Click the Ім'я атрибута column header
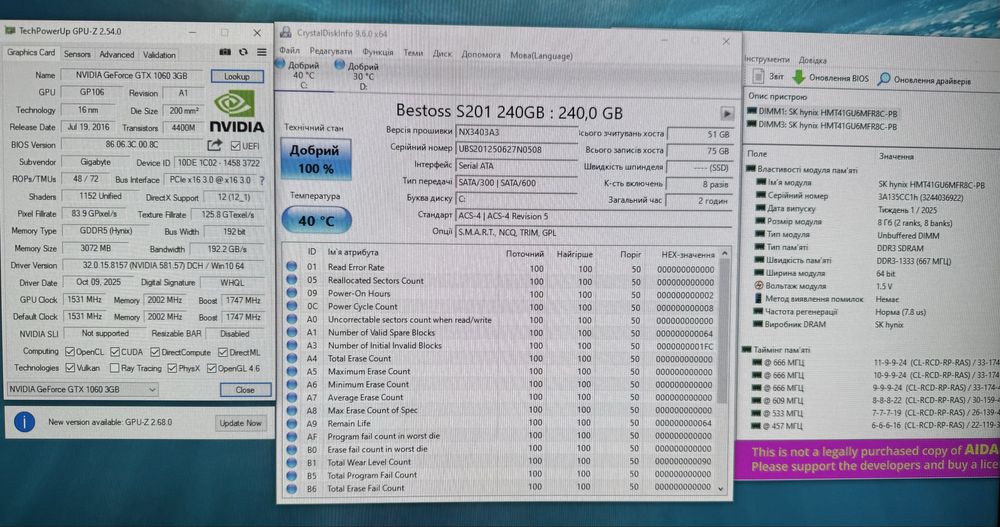1000x527 pixels. 353,252
